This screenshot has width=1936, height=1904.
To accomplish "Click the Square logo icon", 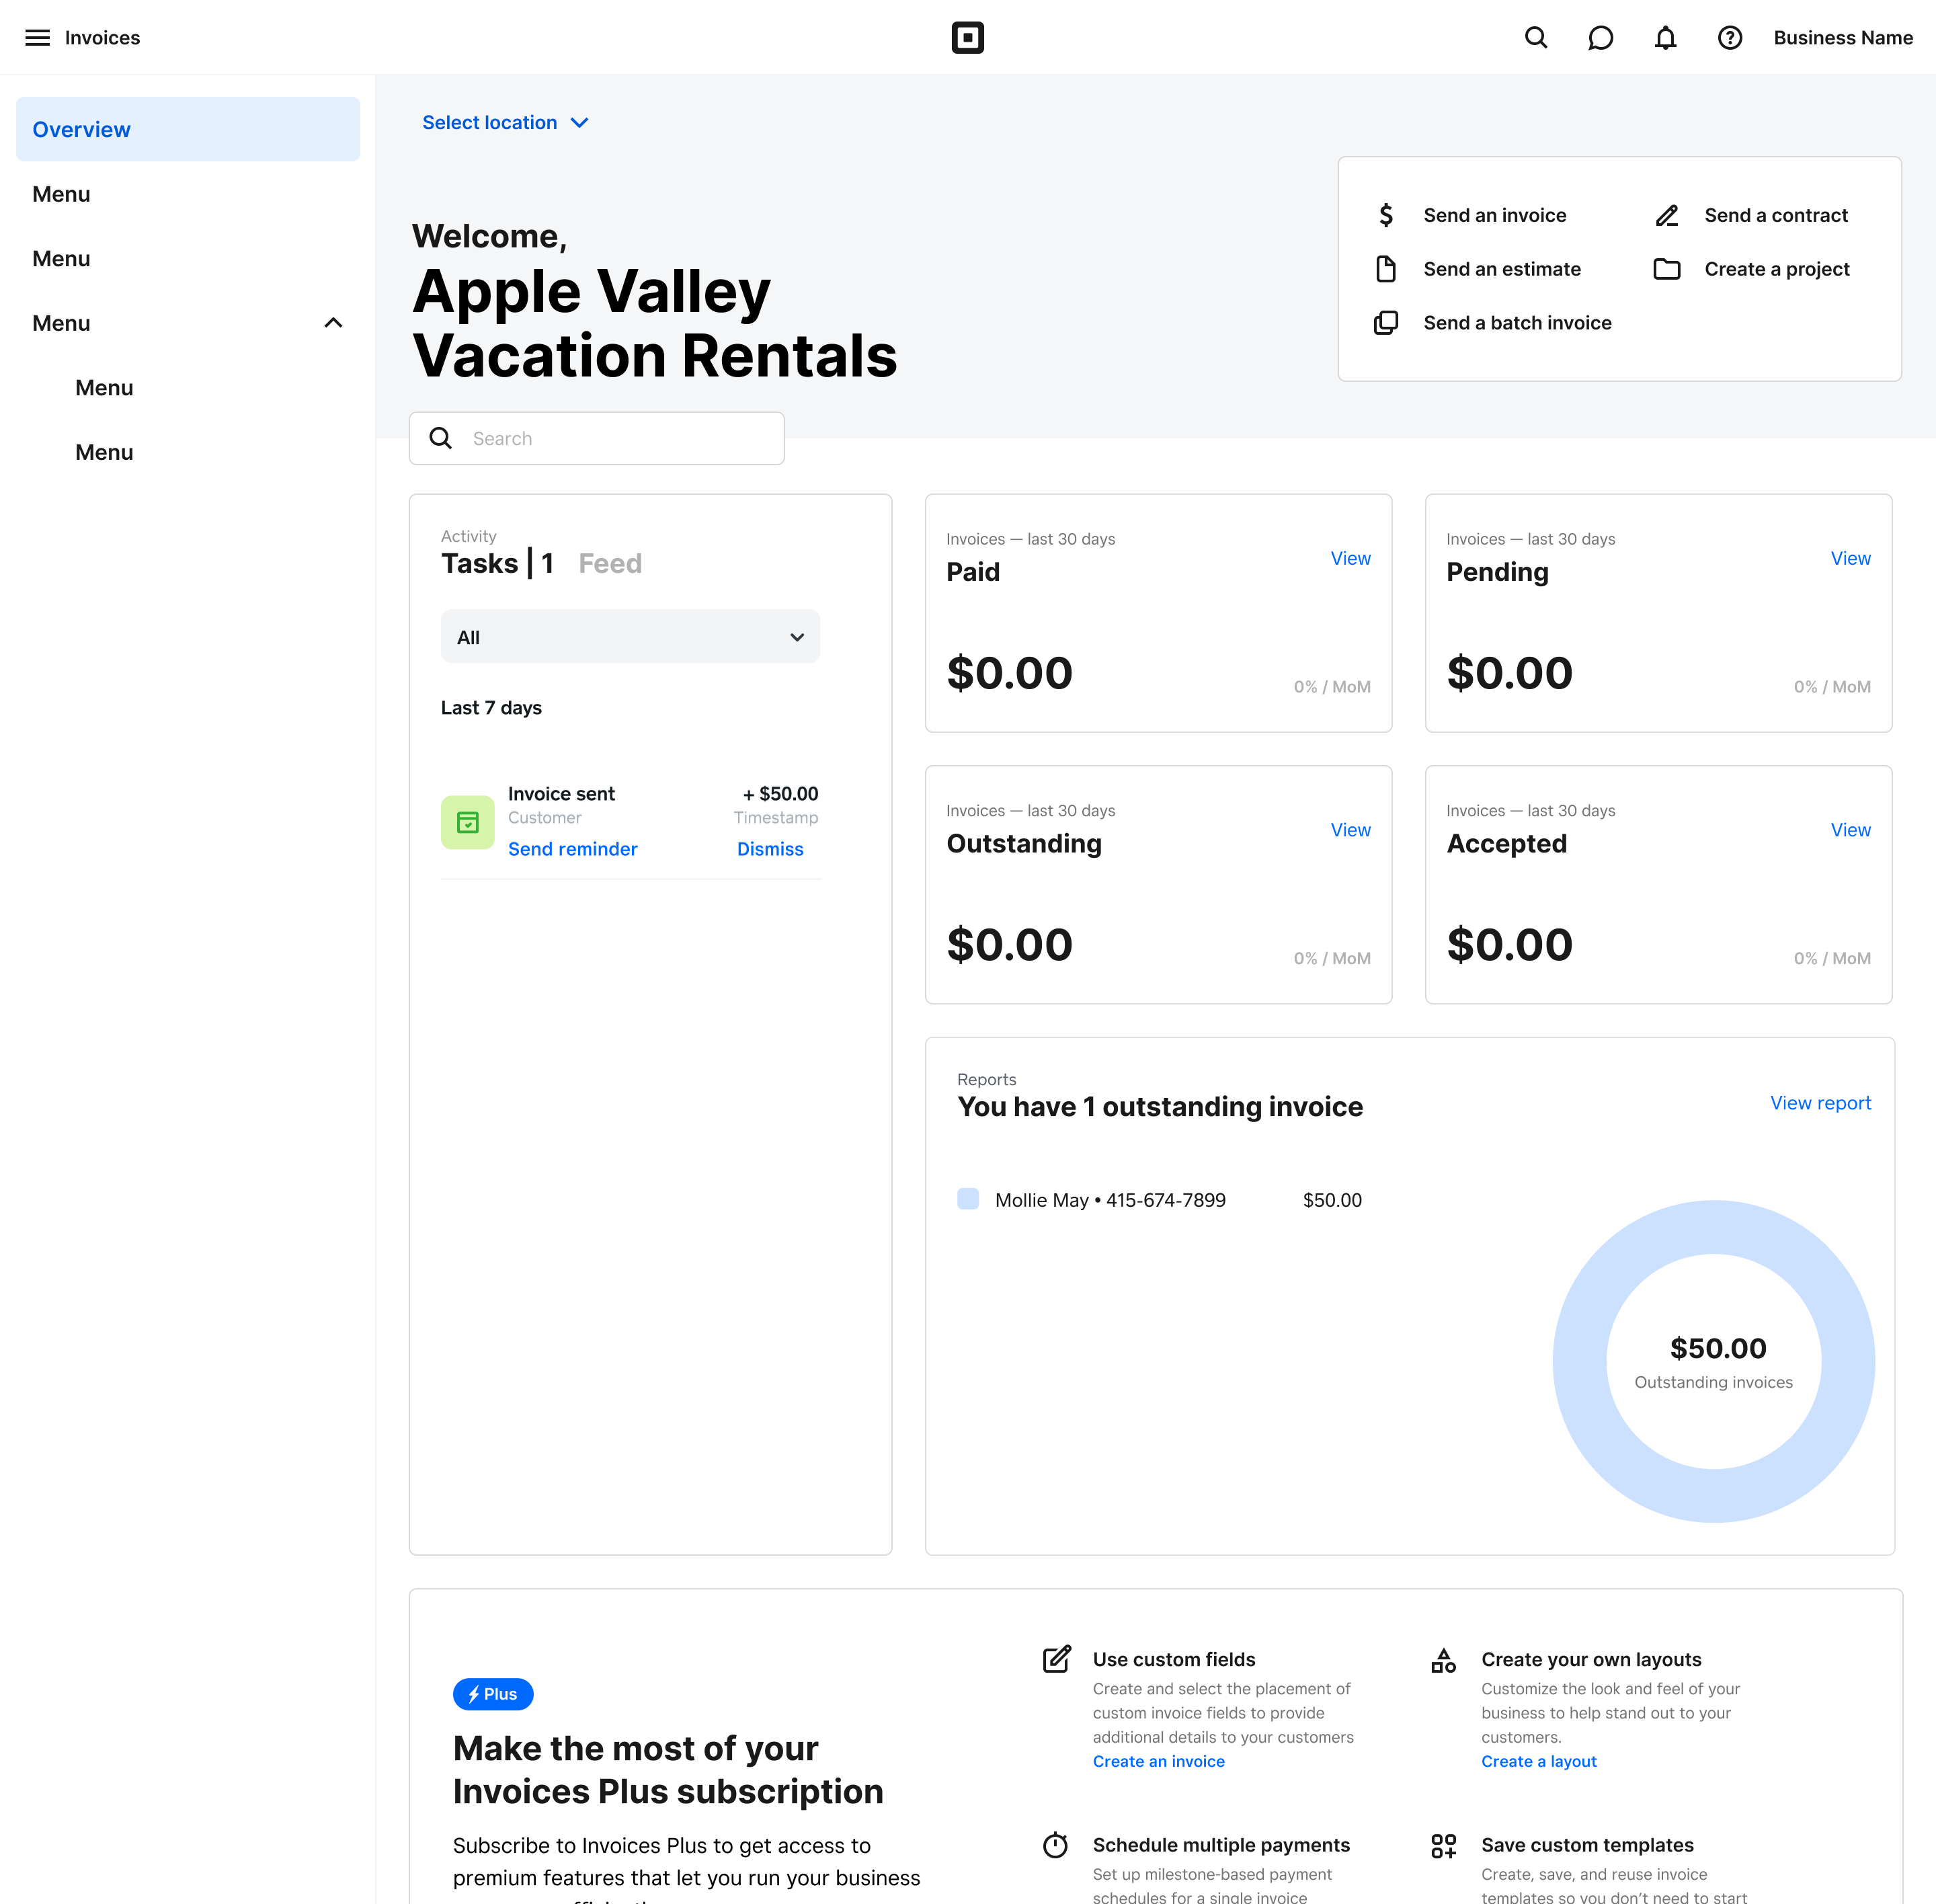I will point(967,38).
